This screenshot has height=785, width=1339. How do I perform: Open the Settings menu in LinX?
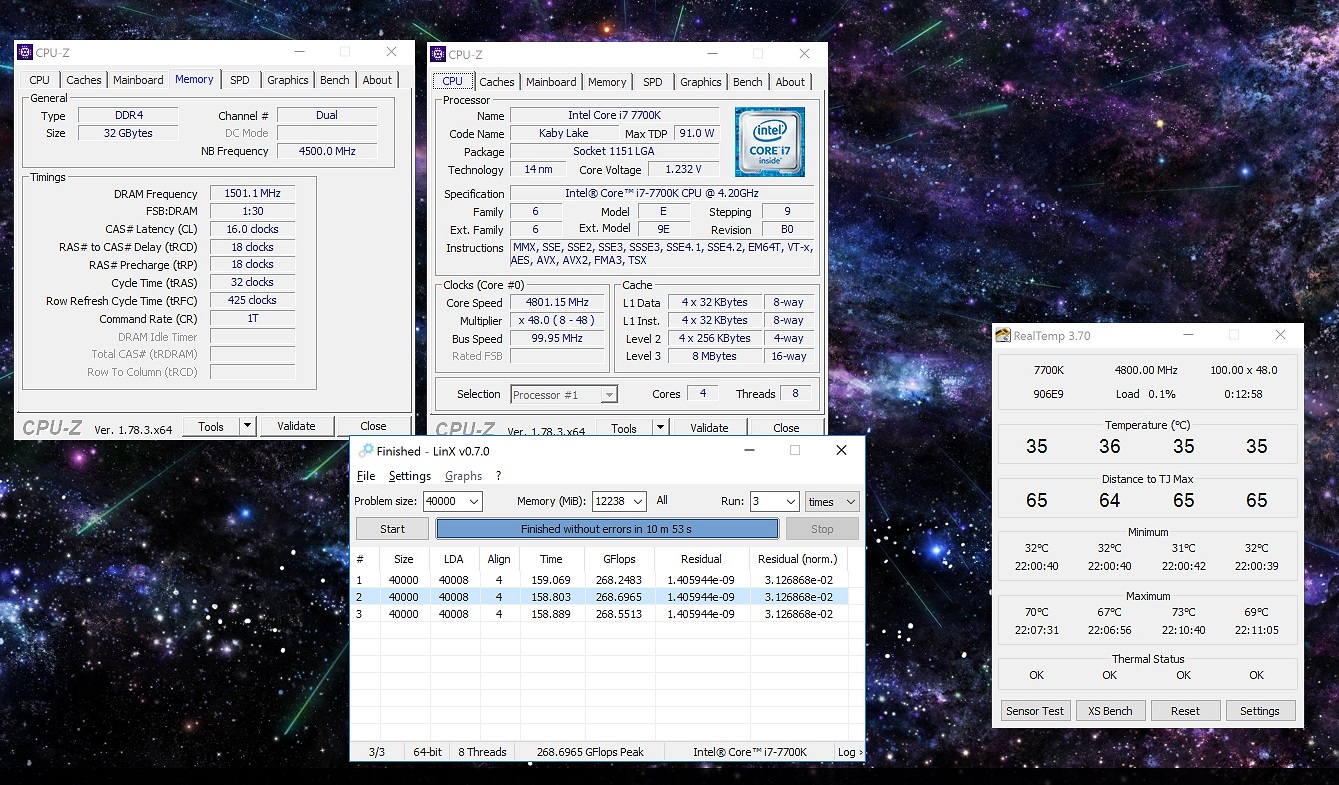410,476
